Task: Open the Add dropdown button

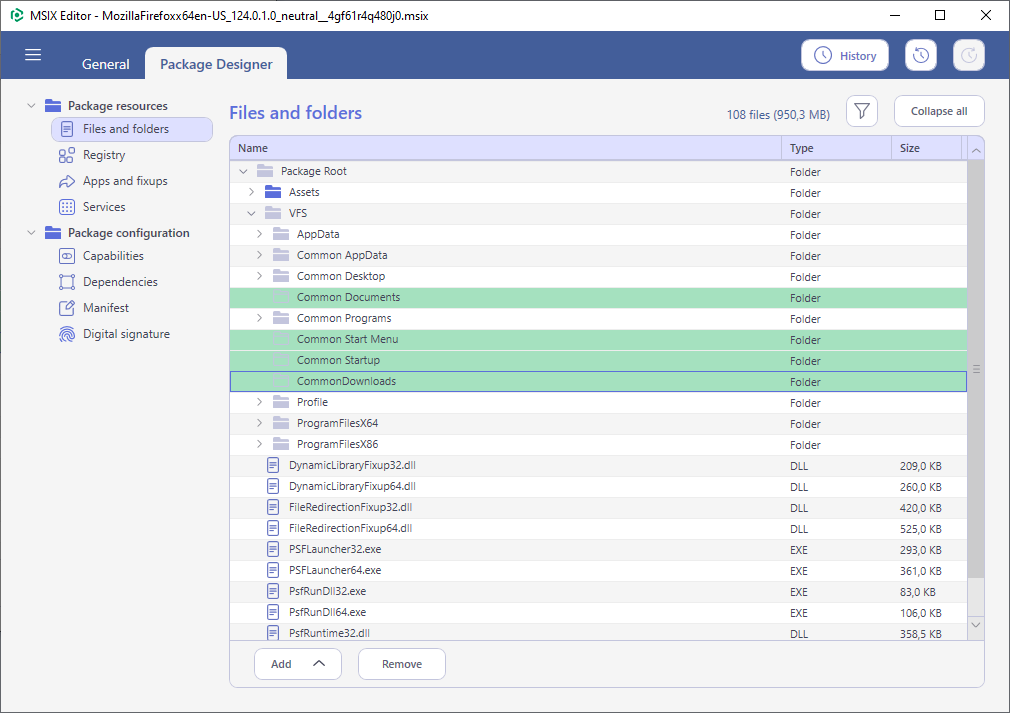Action: (x=298, y=664)
